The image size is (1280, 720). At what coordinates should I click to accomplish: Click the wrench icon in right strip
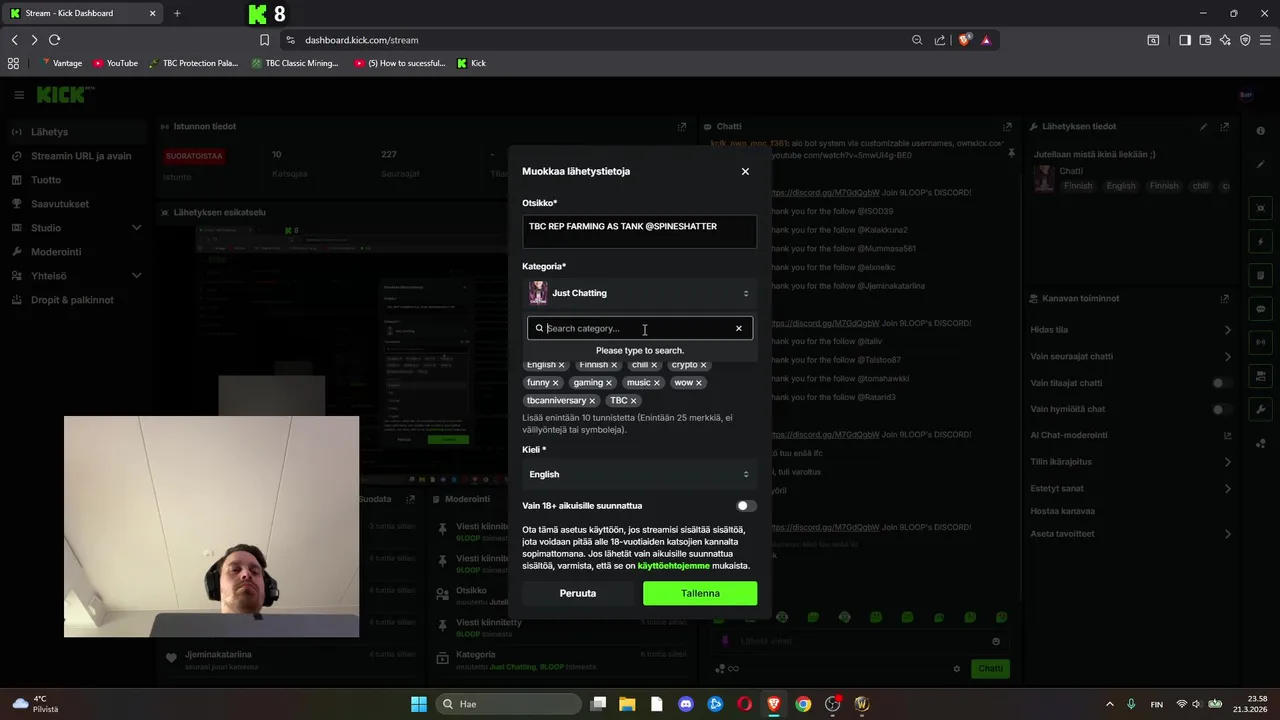coord(1261,410)
